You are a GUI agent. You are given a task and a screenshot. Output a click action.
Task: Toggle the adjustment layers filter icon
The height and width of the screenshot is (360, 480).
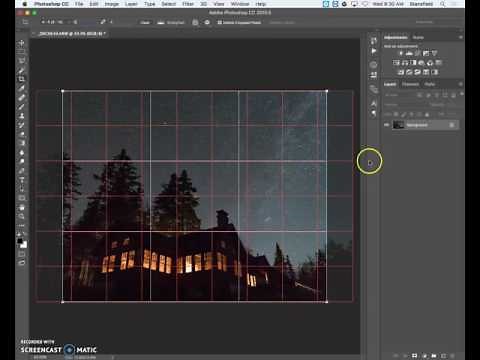point(428,95)
